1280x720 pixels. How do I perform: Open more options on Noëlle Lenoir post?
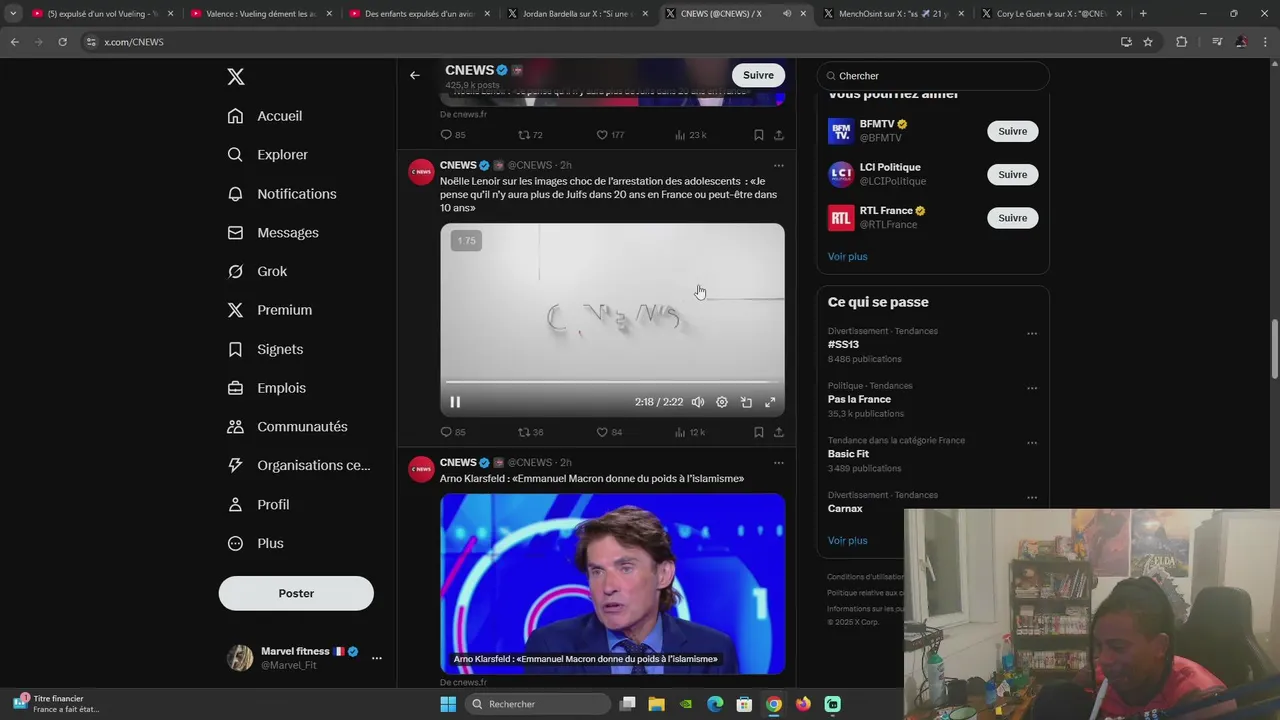pos(778,166)
